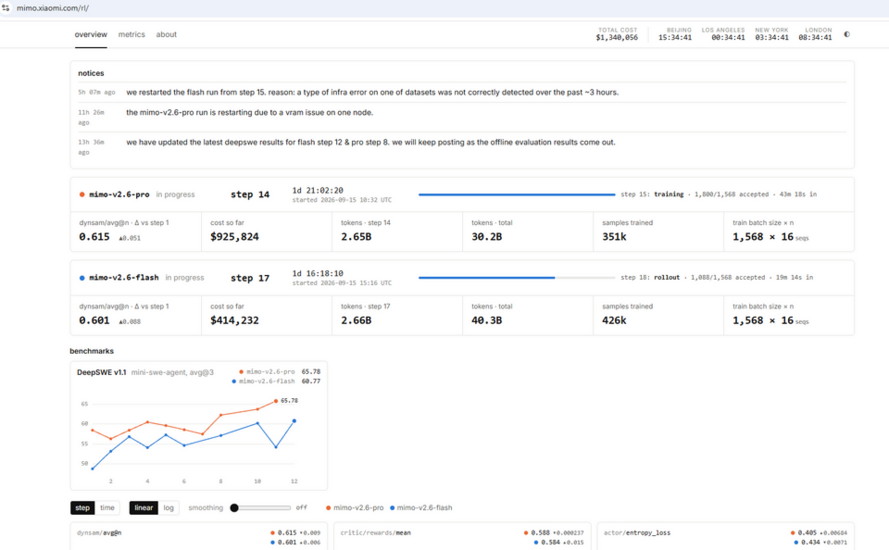Click the step 18 rollout status text

[x=717, y=278]
